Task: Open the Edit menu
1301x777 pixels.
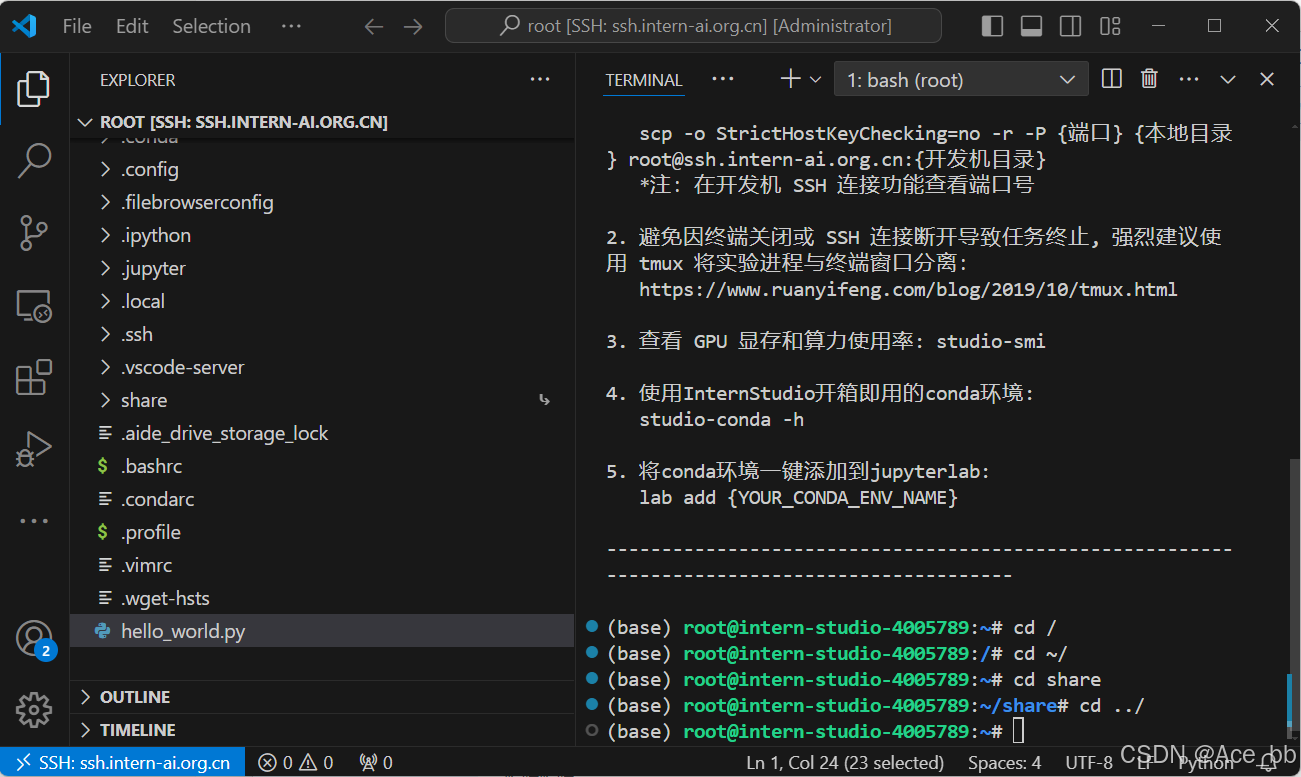Action: point(132,27)
